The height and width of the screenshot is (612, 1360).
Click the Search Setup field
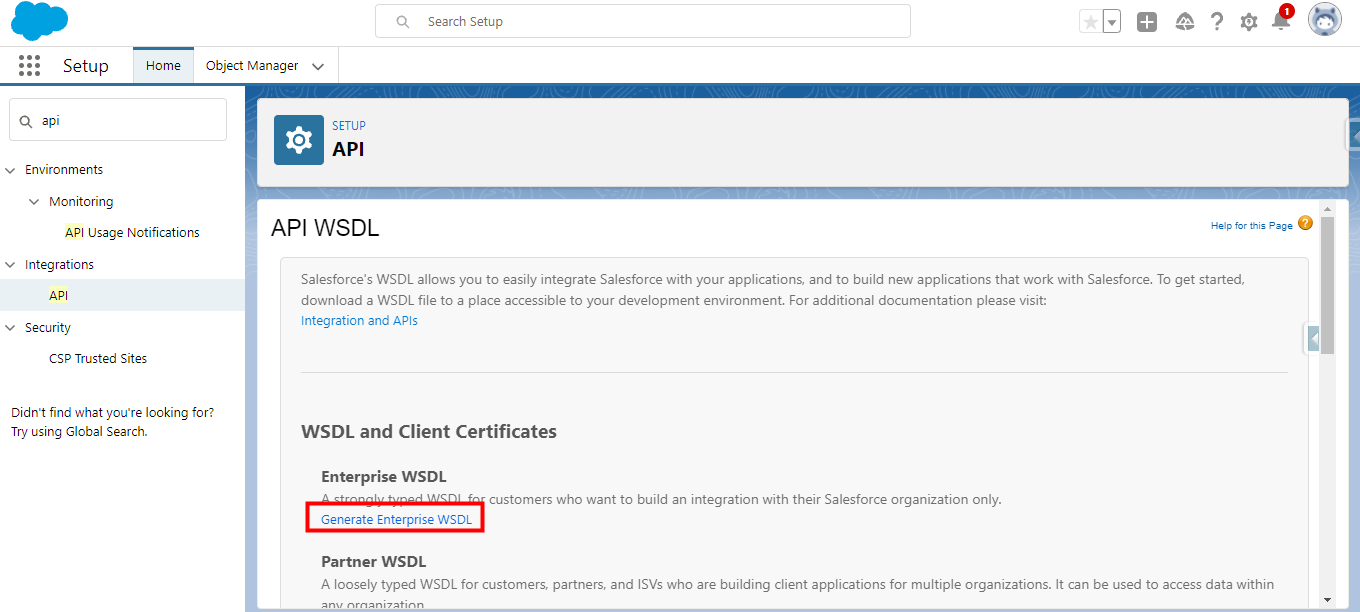[643, 21]
